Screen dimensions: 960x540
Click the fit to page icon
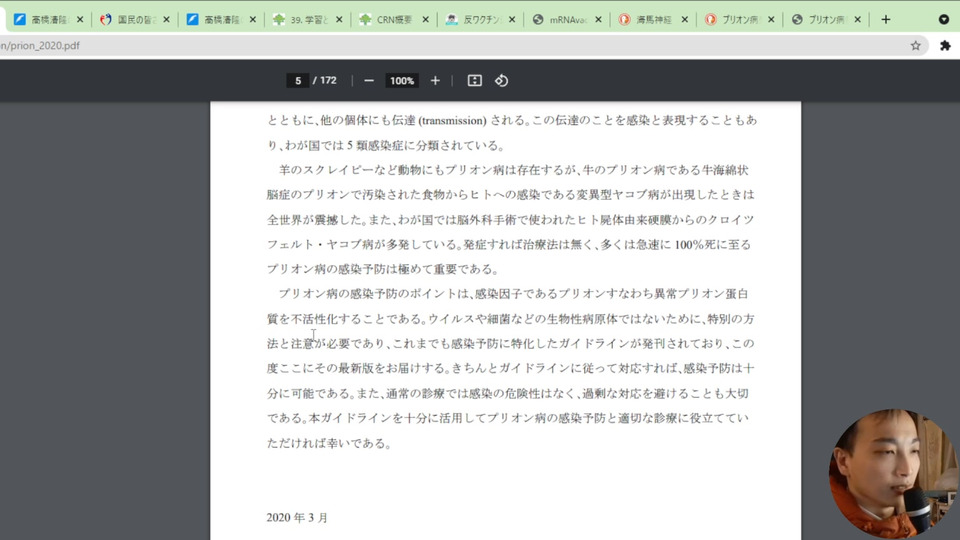click(x=474, y=81)
